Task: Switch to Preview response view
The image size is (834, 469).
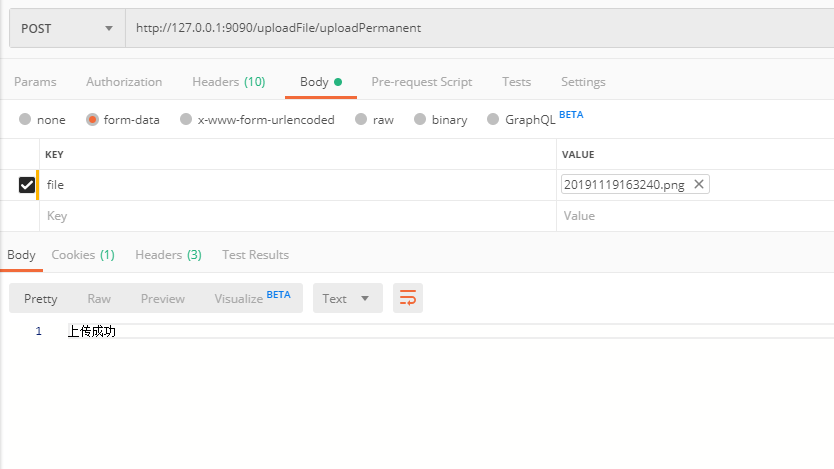Action: pos(163,298)
